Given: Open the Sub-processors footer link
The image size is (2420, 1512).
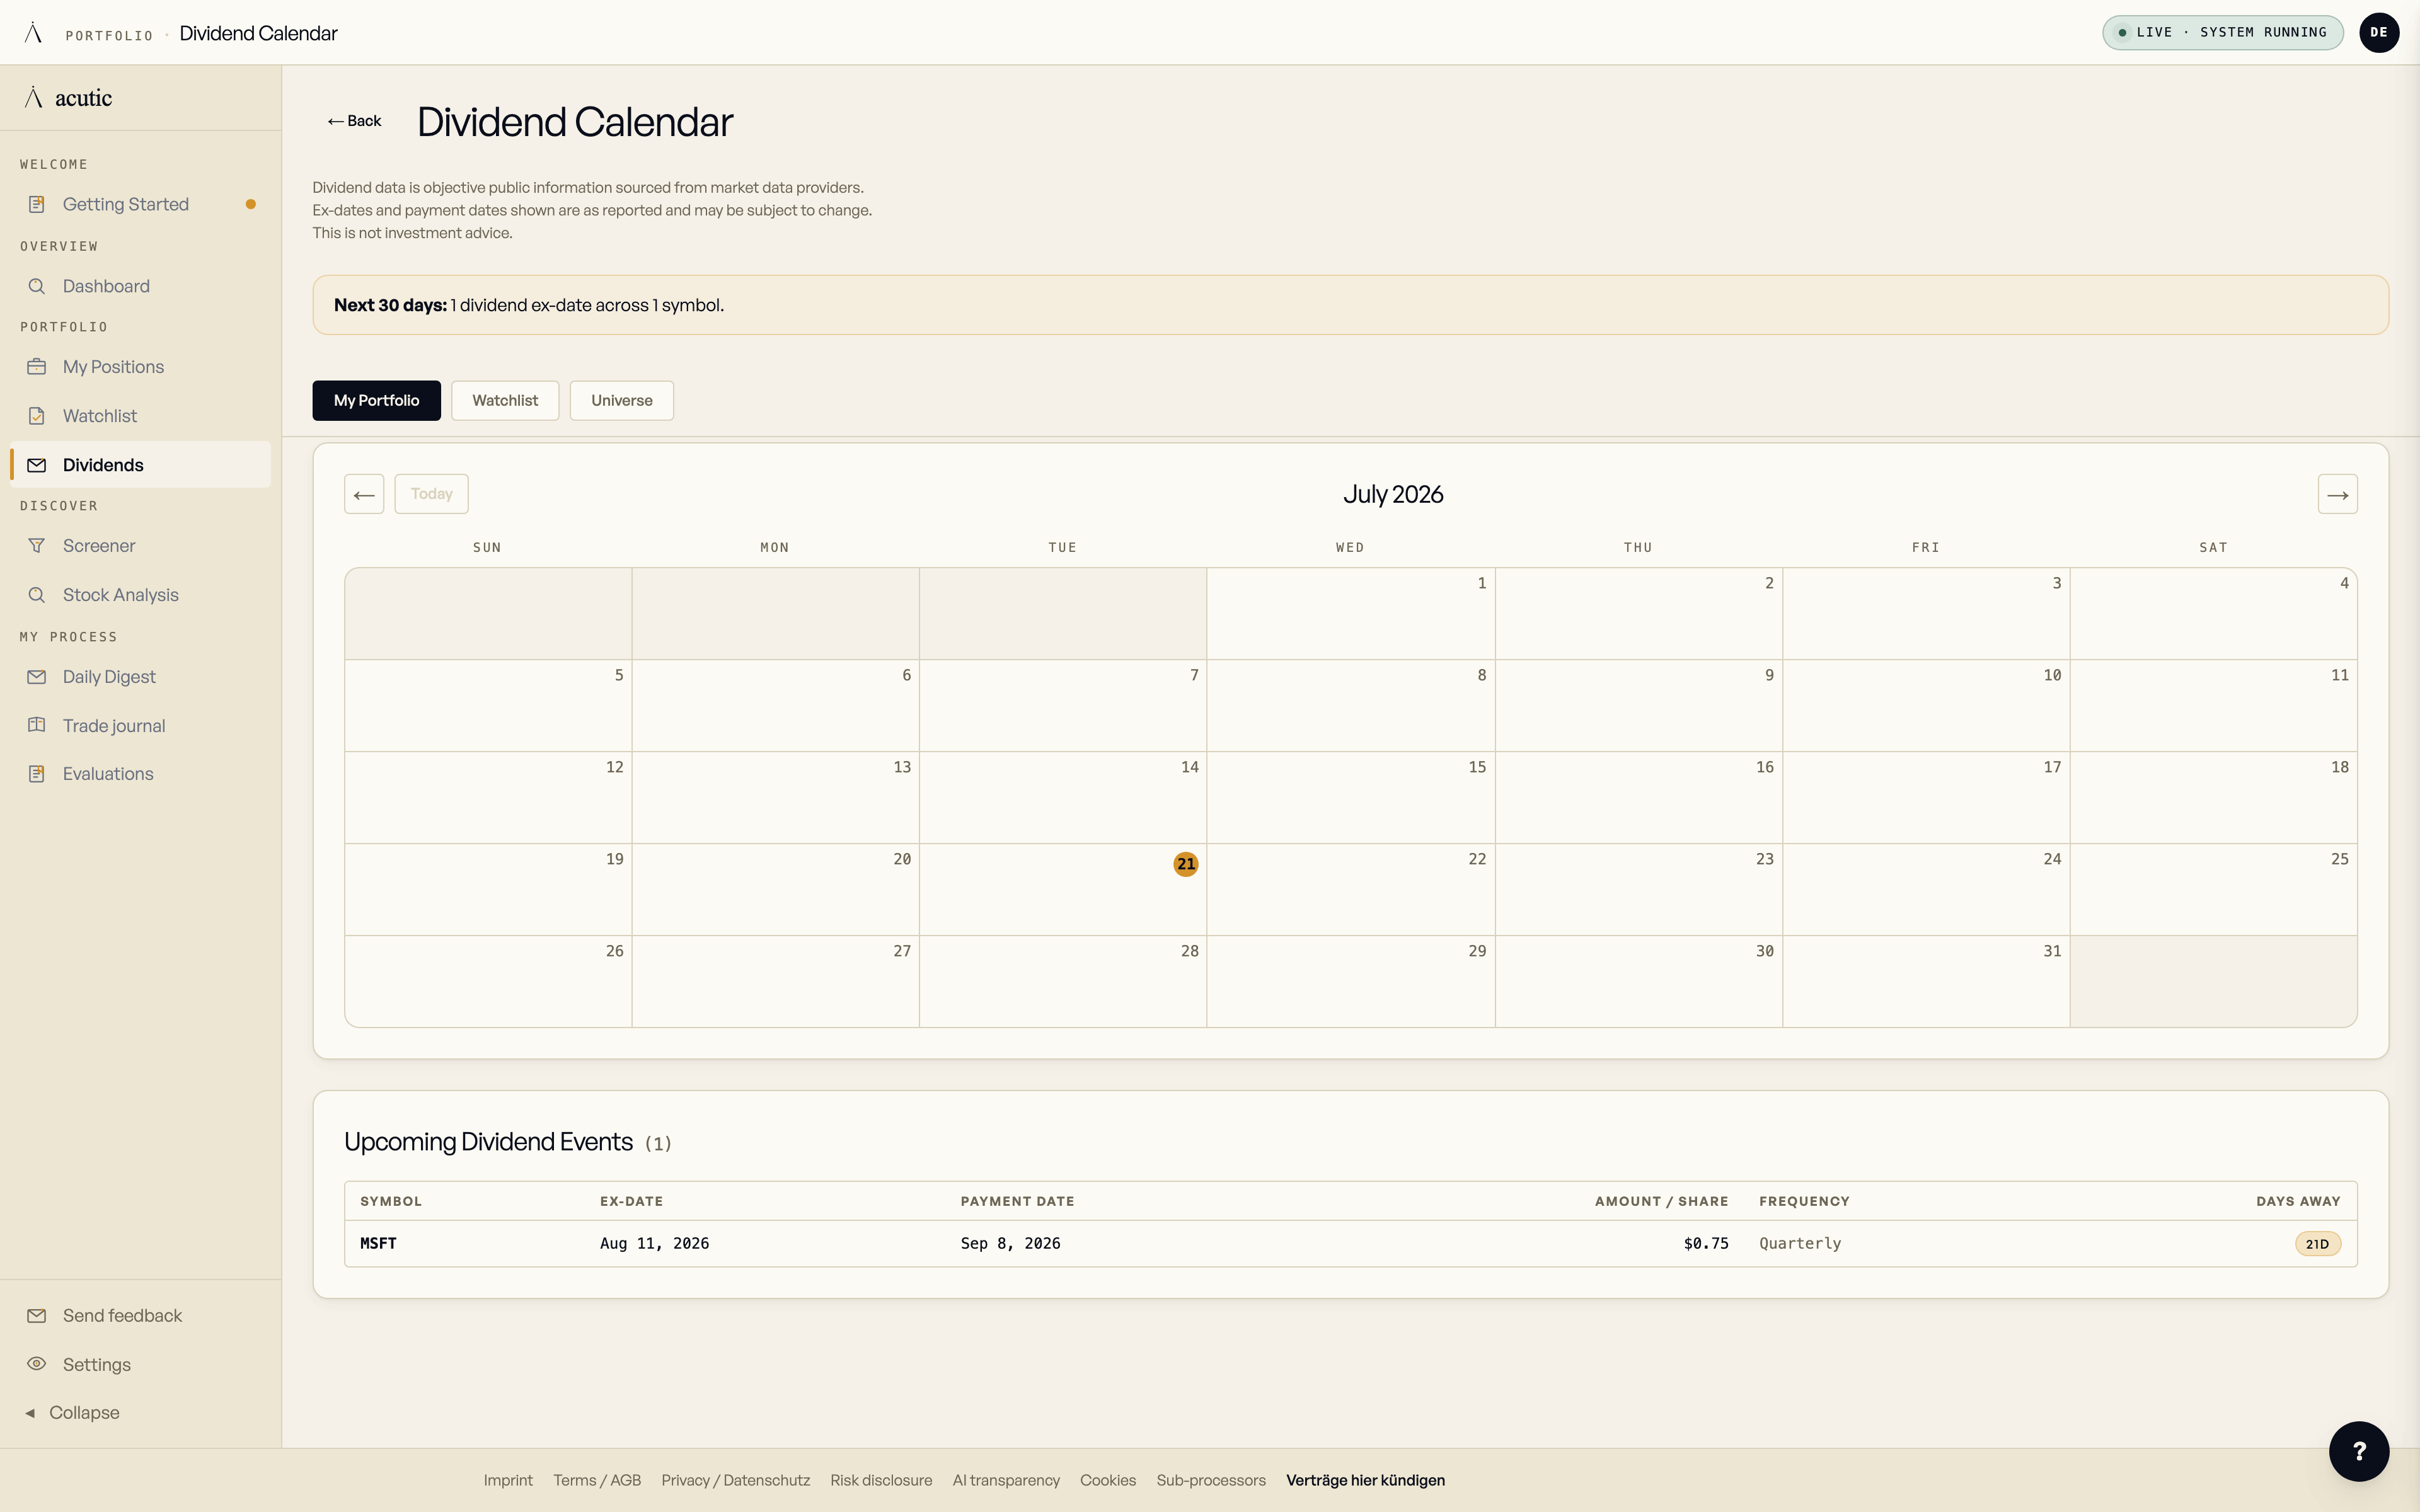Looking at the screenshot, I should pos(1211,1480).
